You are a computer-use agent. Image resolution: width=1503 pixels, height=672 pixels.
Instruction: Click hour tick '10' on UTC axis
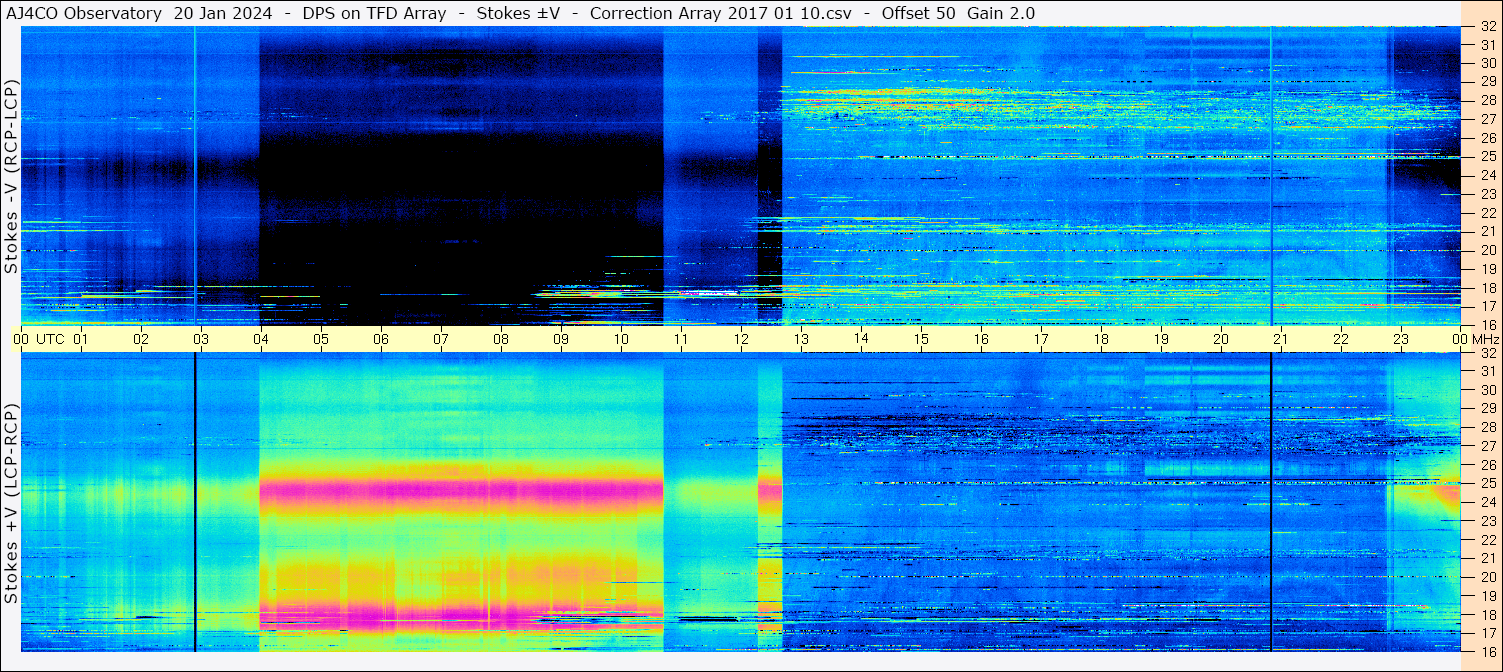(620, 339)
